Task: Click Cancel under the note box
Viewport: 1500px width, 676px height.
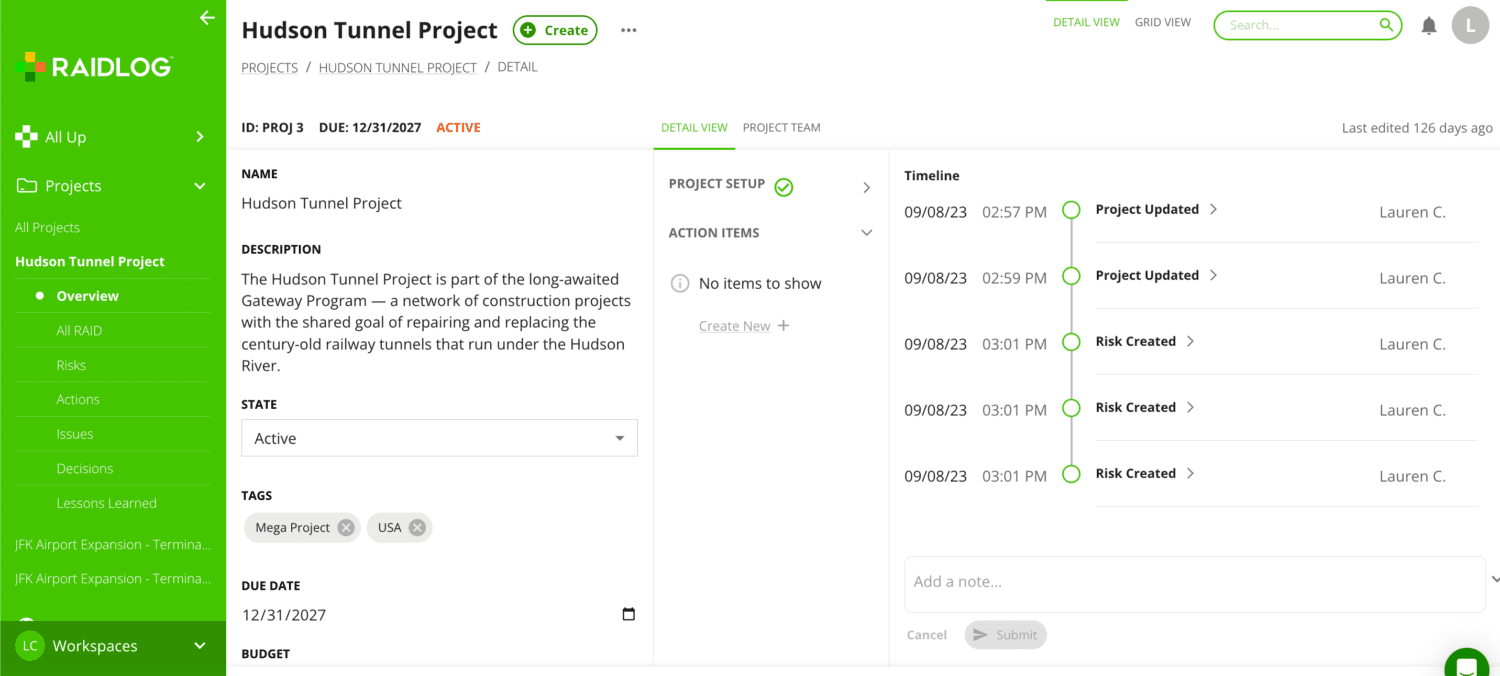Action: (x=927, y=635)
